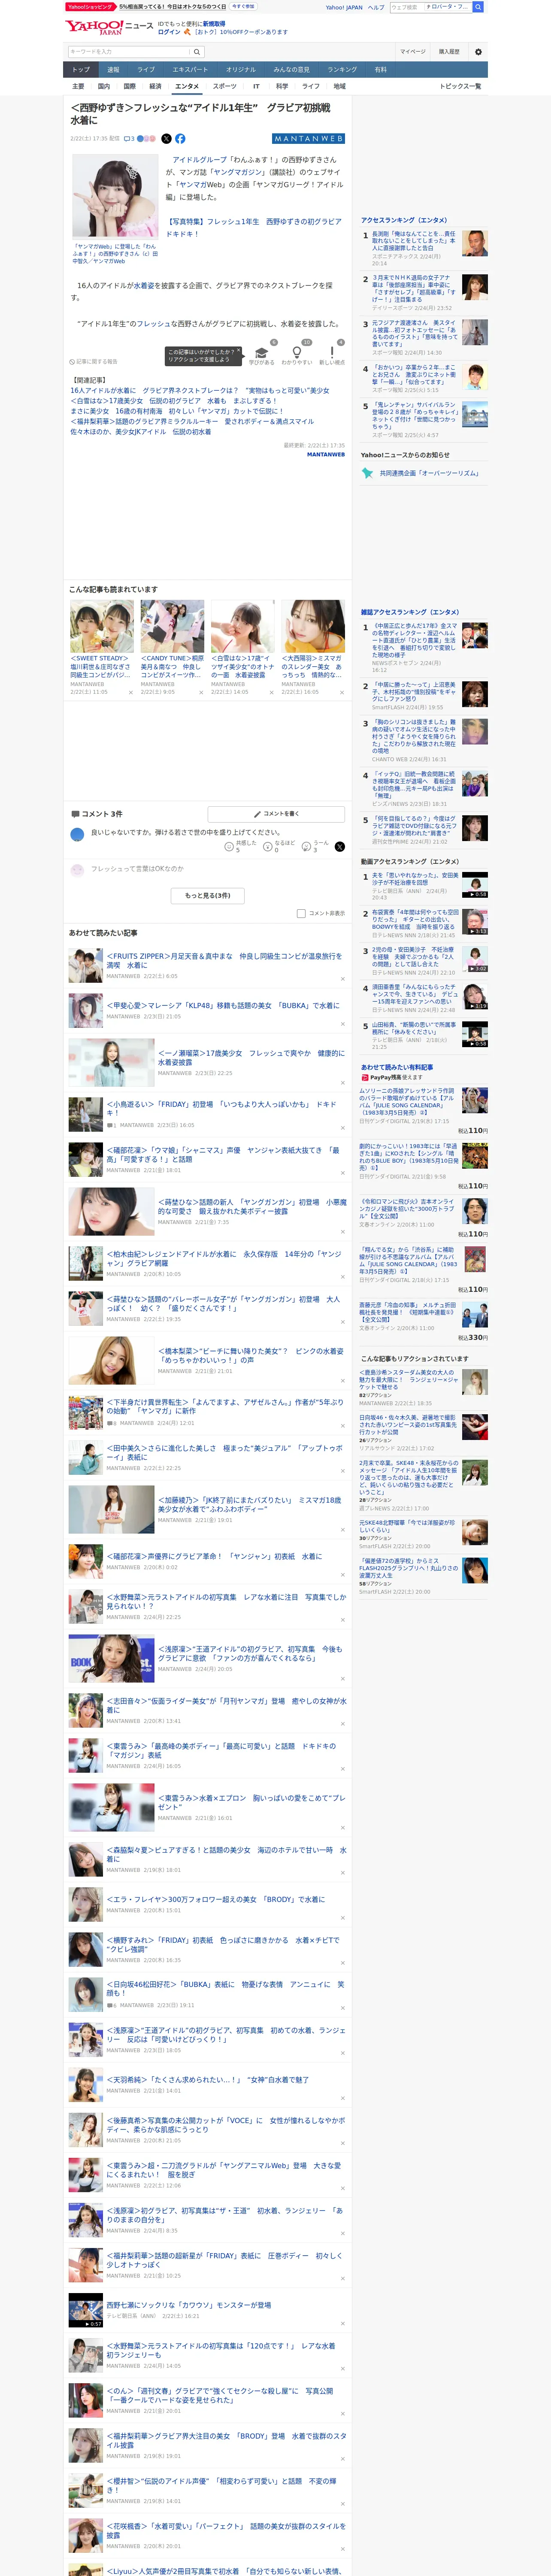Image resolution: width=551 pixels, height=2576 pixels.
Task: Open the 【写真特集】 西野ゆずき link
Action: (253, 227)
